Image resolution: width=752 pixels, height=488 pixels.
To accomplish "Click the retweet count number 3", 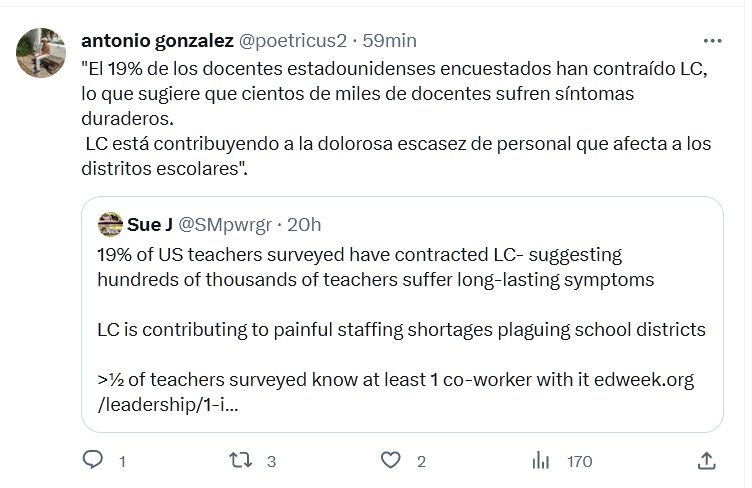I will pos(271,462).
